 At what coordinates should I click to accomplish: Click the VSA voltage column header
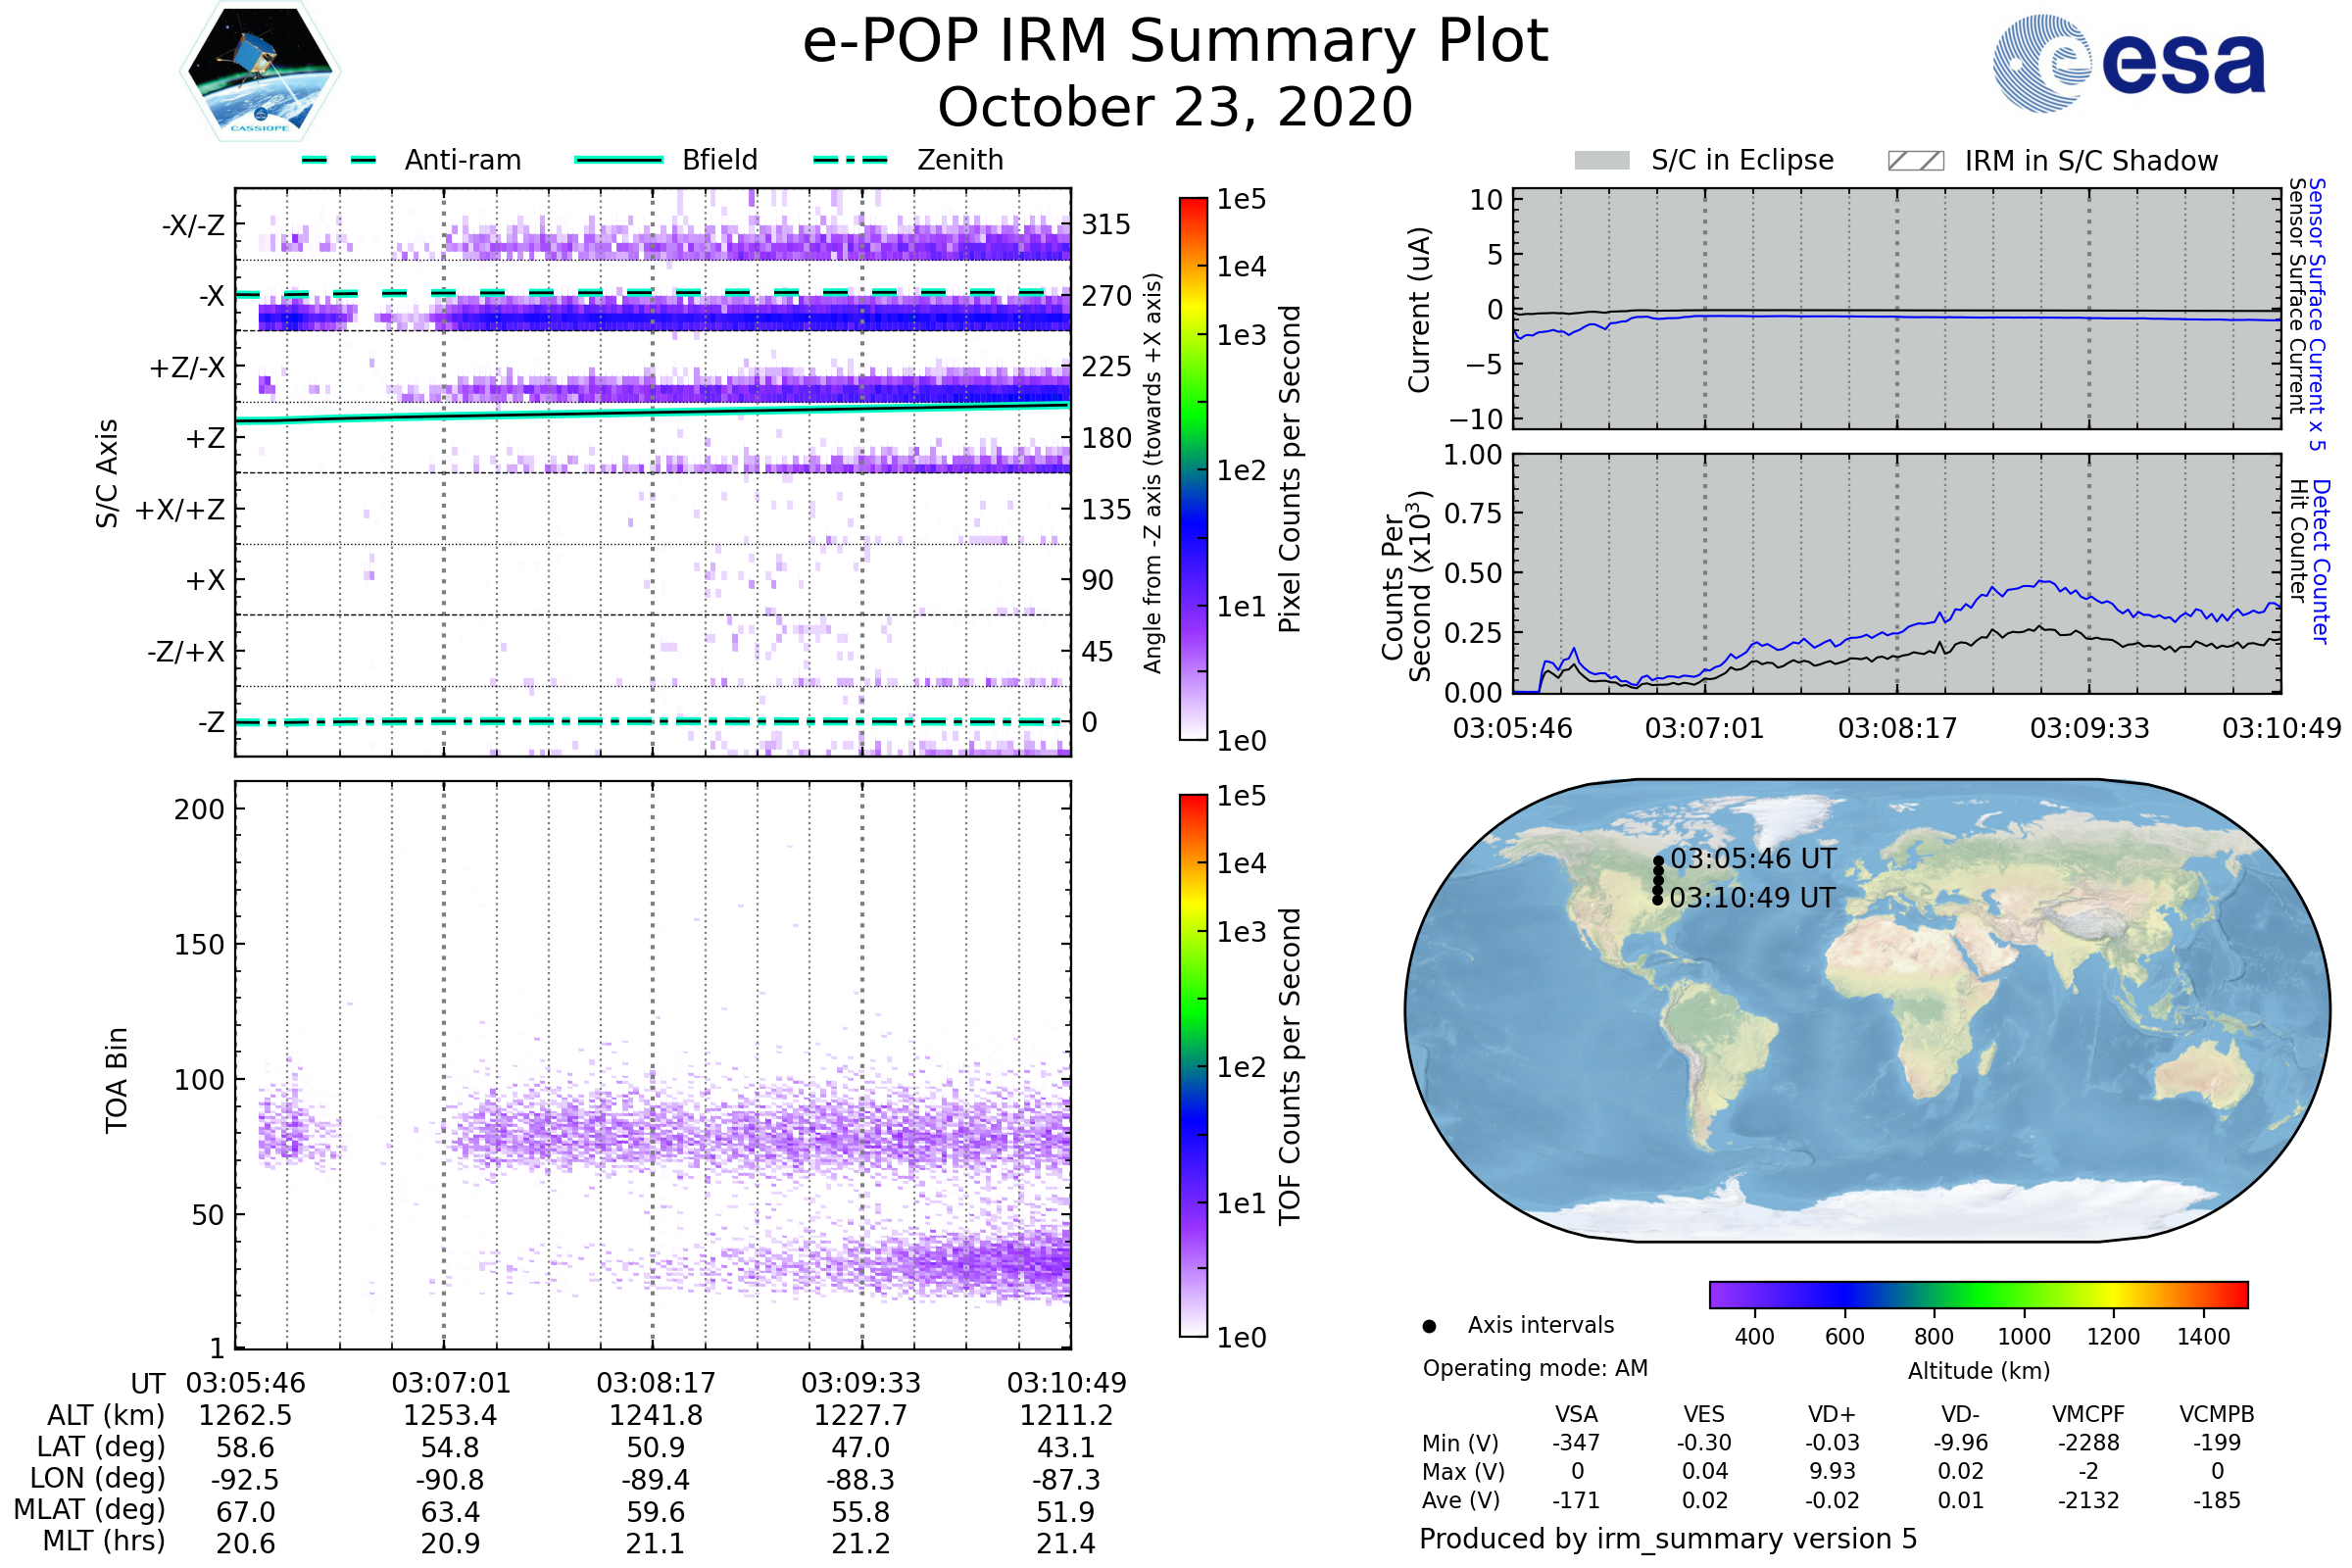click(1576, 1415)
